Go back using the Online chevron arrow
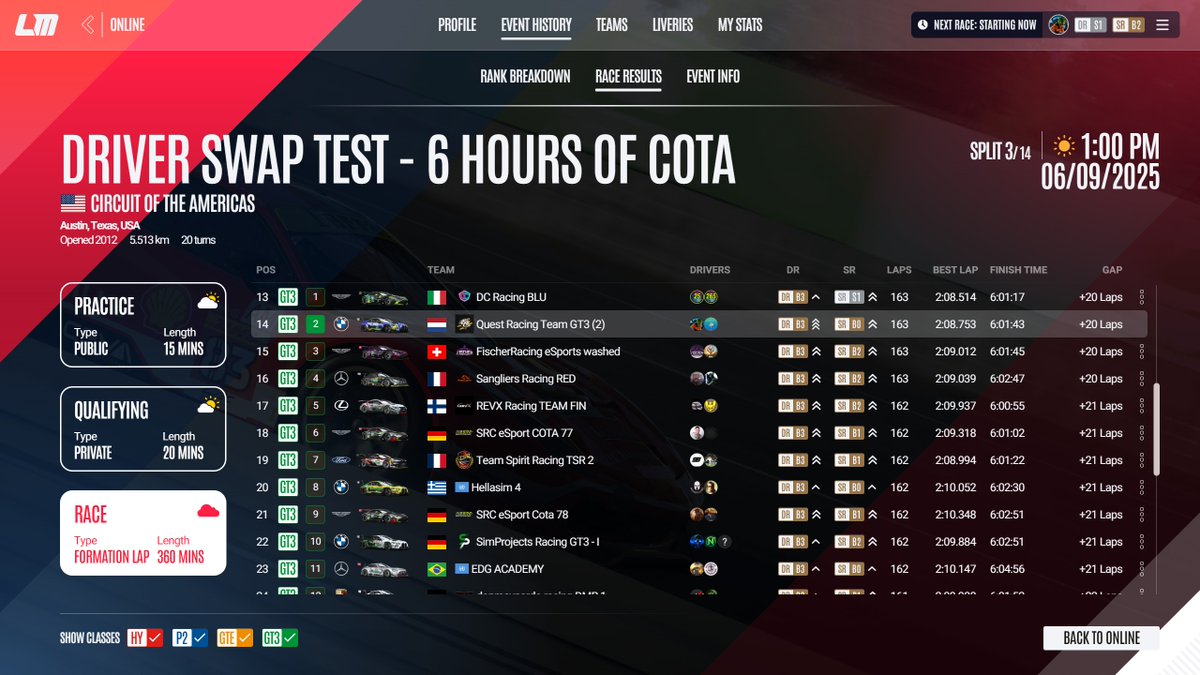The image size is (1200, 675). pyautogui.click(x=88, y=25)
